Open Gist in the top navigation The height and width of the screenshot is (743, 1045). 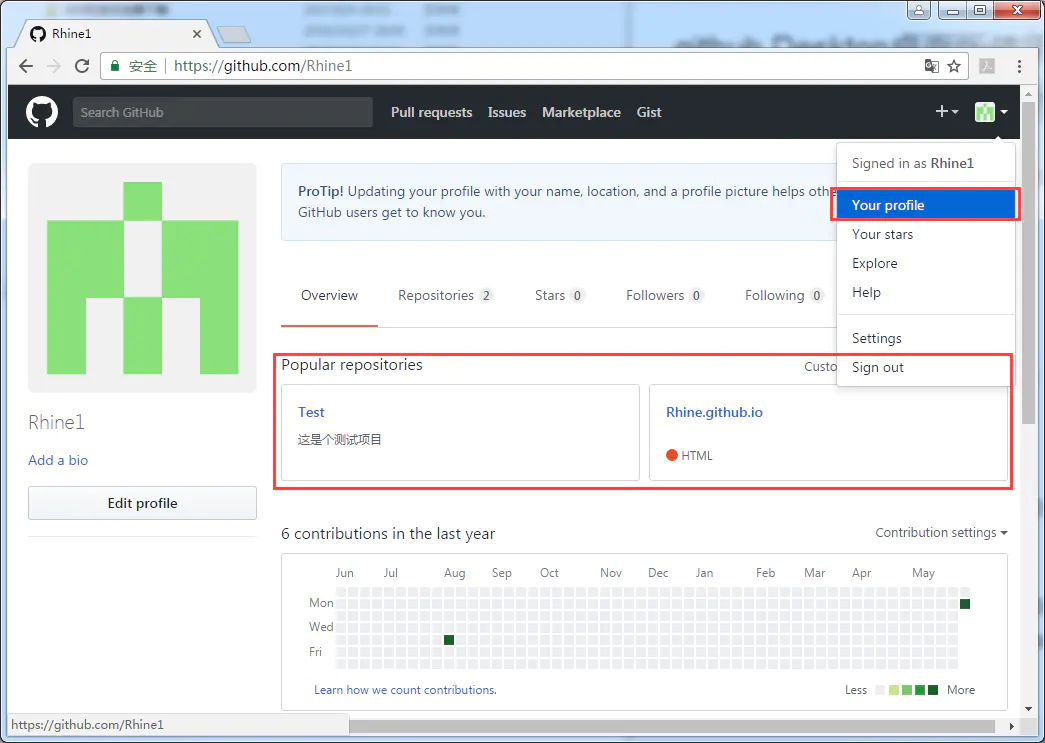(649, 112)
